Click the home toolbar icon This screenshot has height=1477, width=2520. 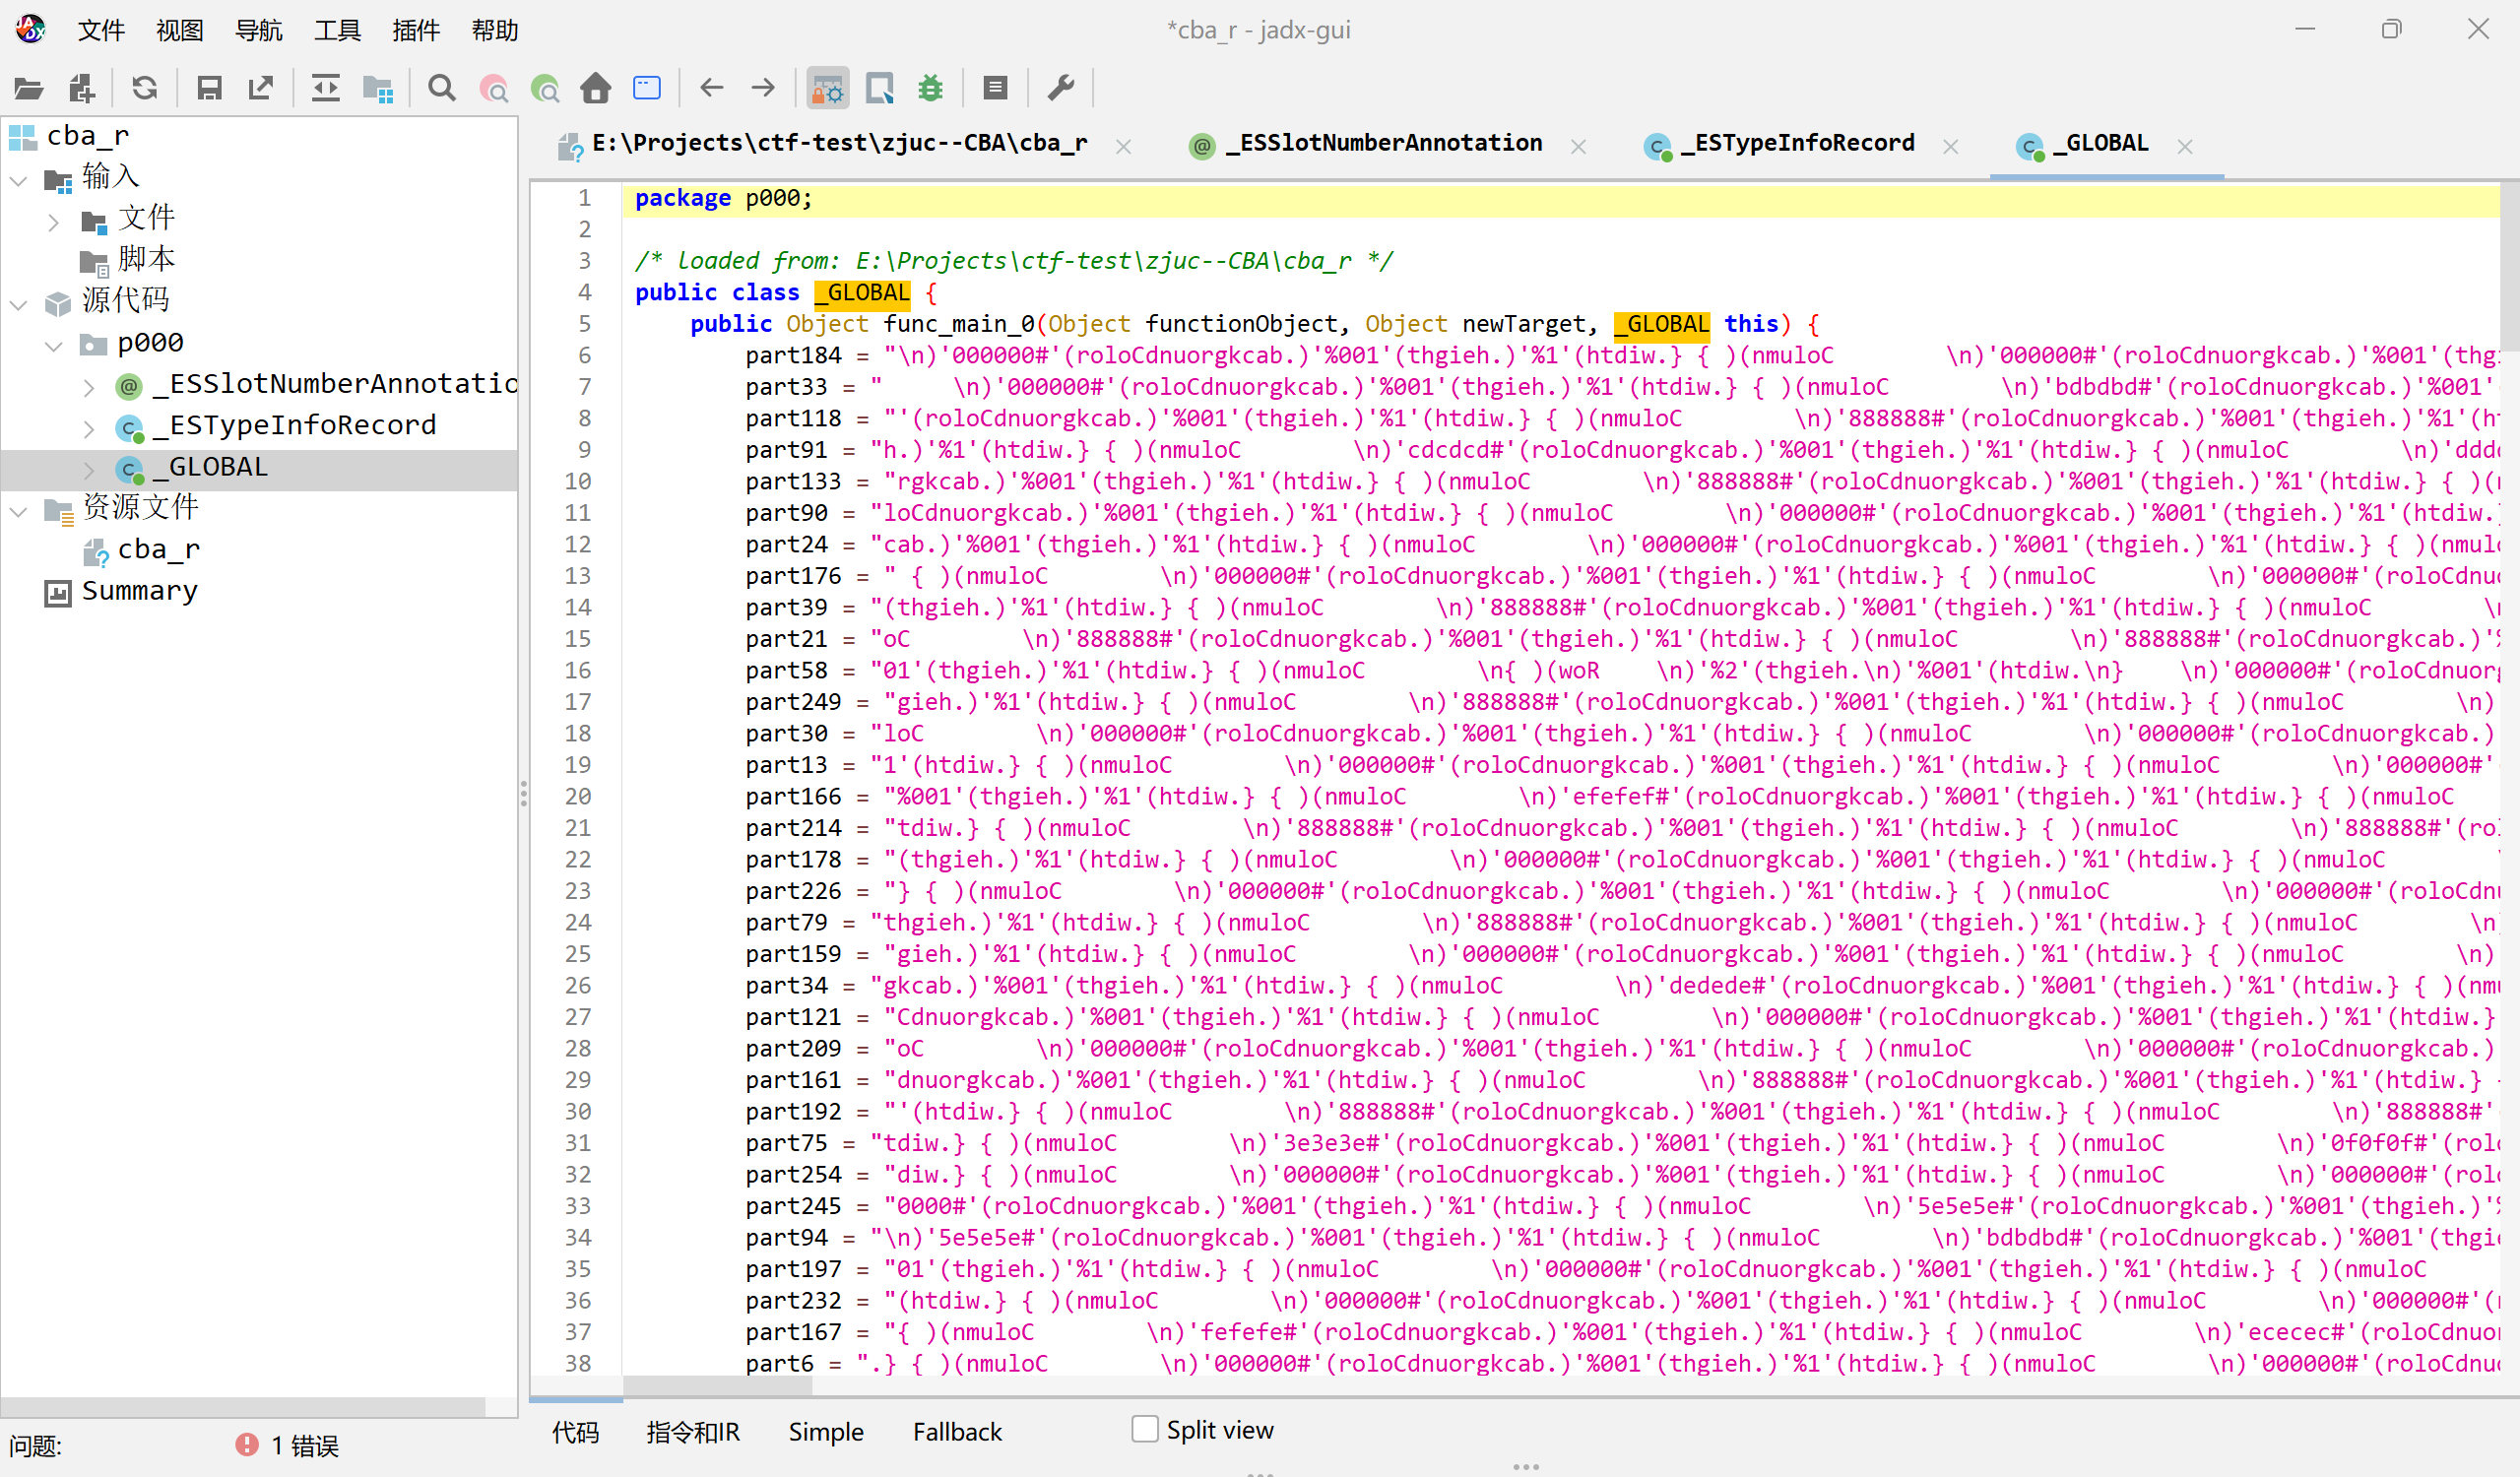[596, 89]
